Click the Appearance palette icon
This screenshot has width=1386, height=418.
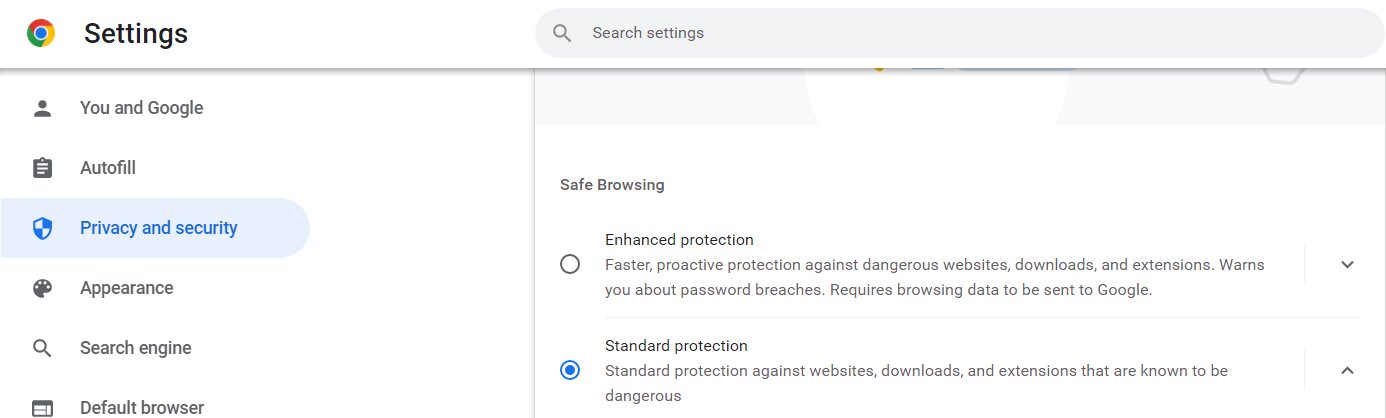(x=42, y=288)
